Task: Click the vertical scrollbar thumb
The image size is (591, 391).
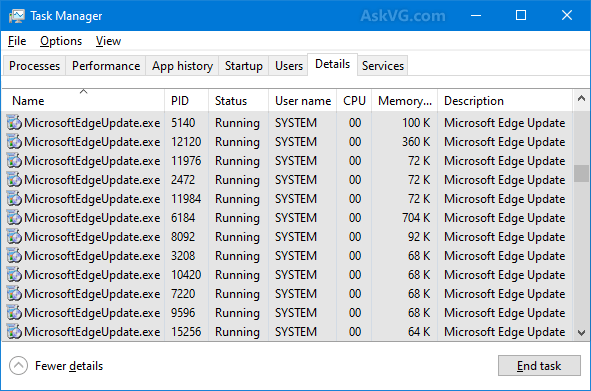Action: [581, 173]
